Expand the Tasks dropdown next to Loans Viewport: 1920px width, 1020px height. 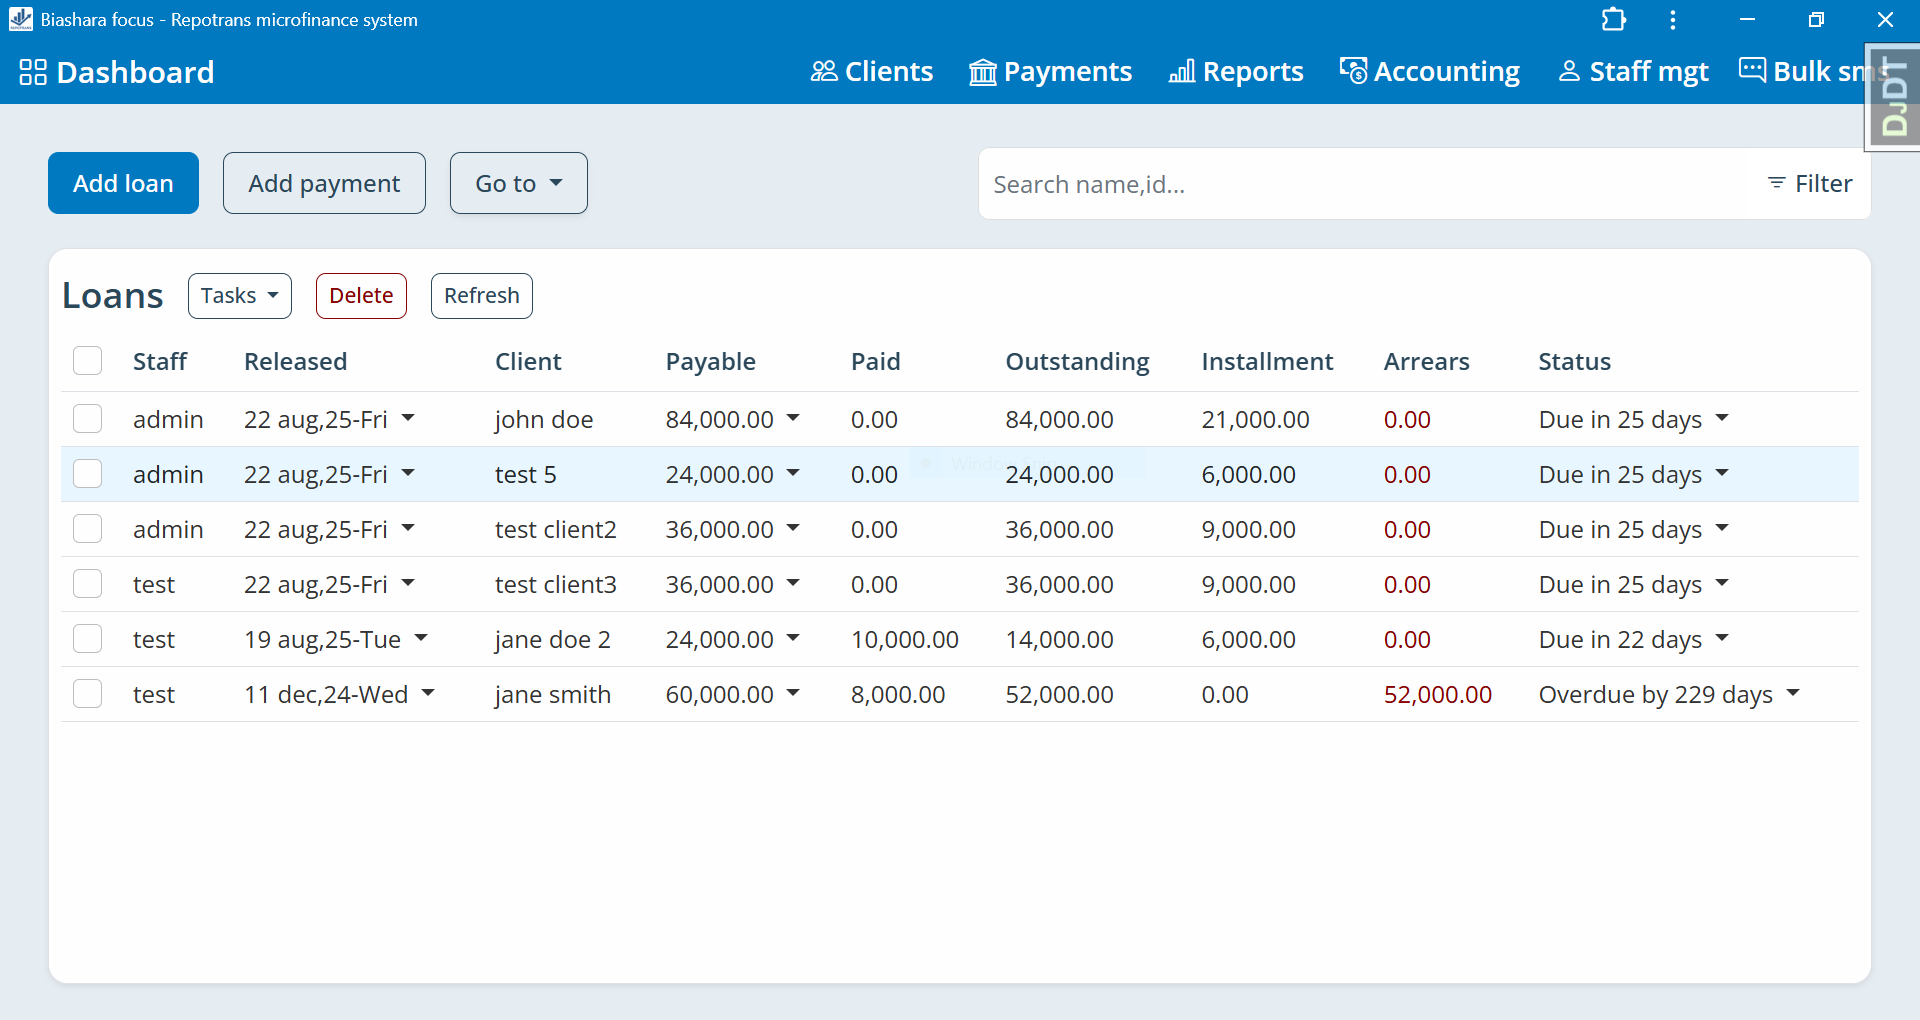tap(239, 295)
